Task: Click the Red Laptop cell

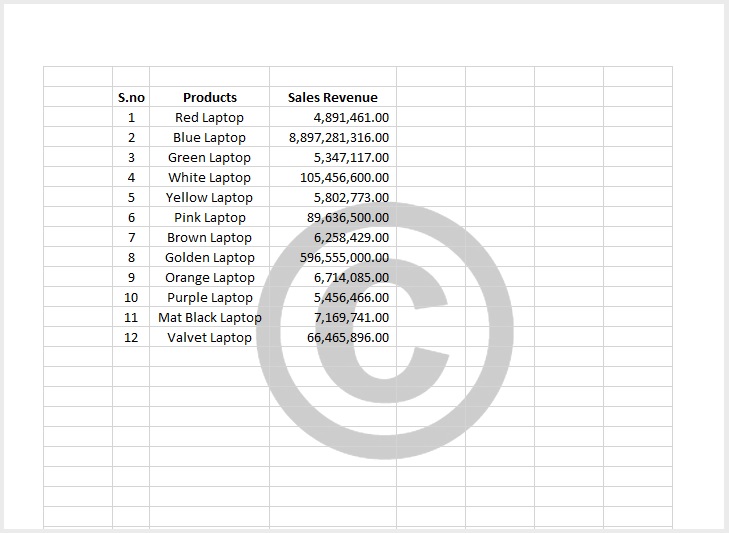Action: [x=210, y=117]
